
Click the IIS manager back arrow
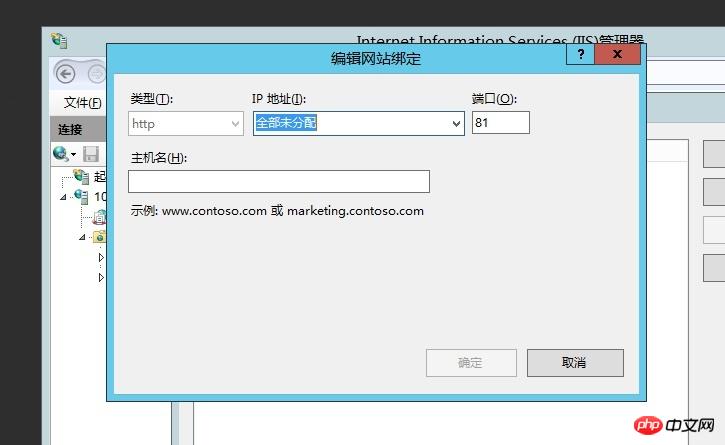[x=66, y=74]
